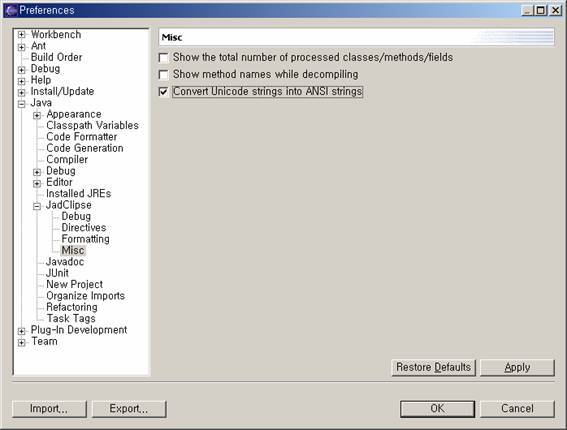Select Build Order in the tree
This screenshot has height=430, width=567.
pos(56,57)
